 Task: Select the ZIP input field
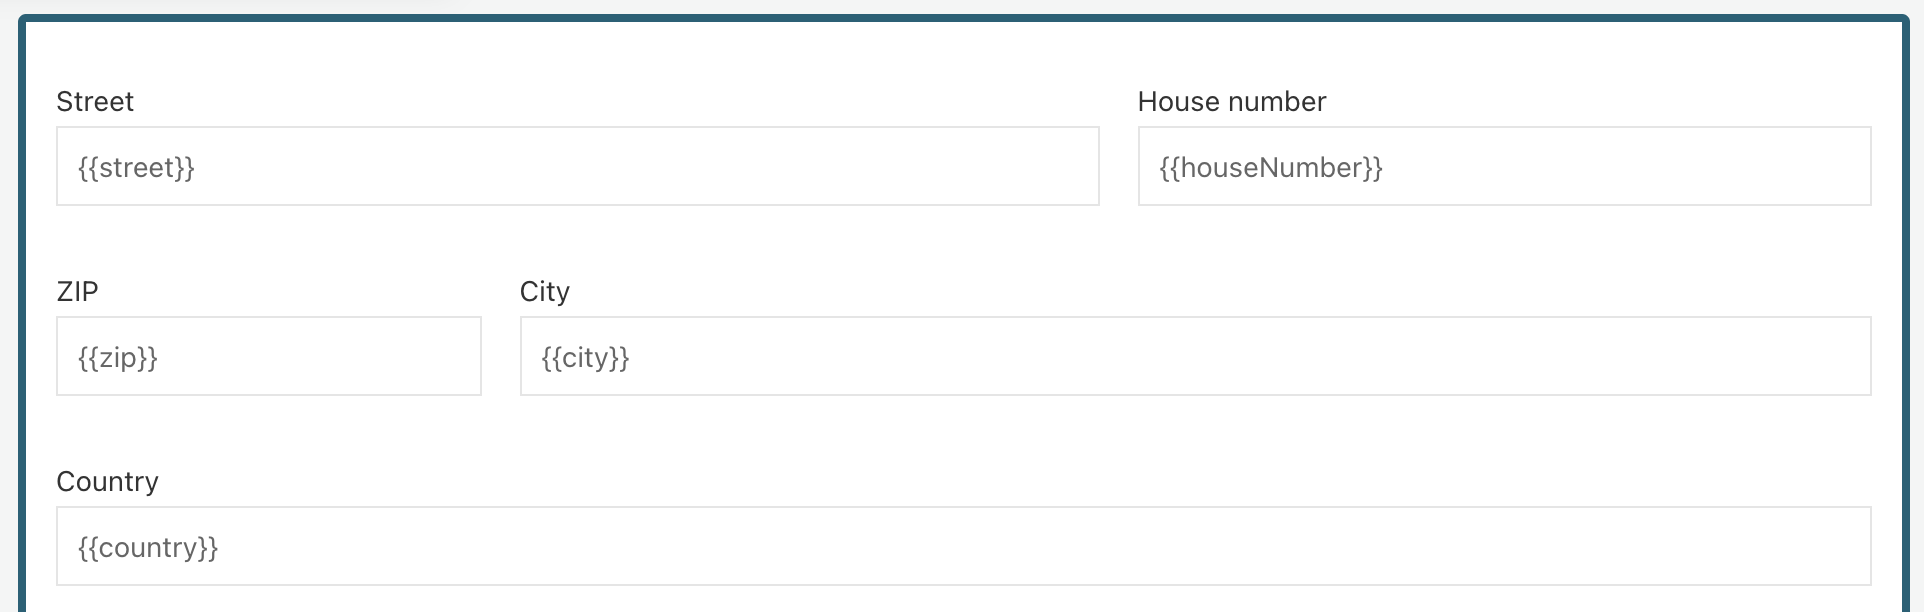(x=268, y=356)
